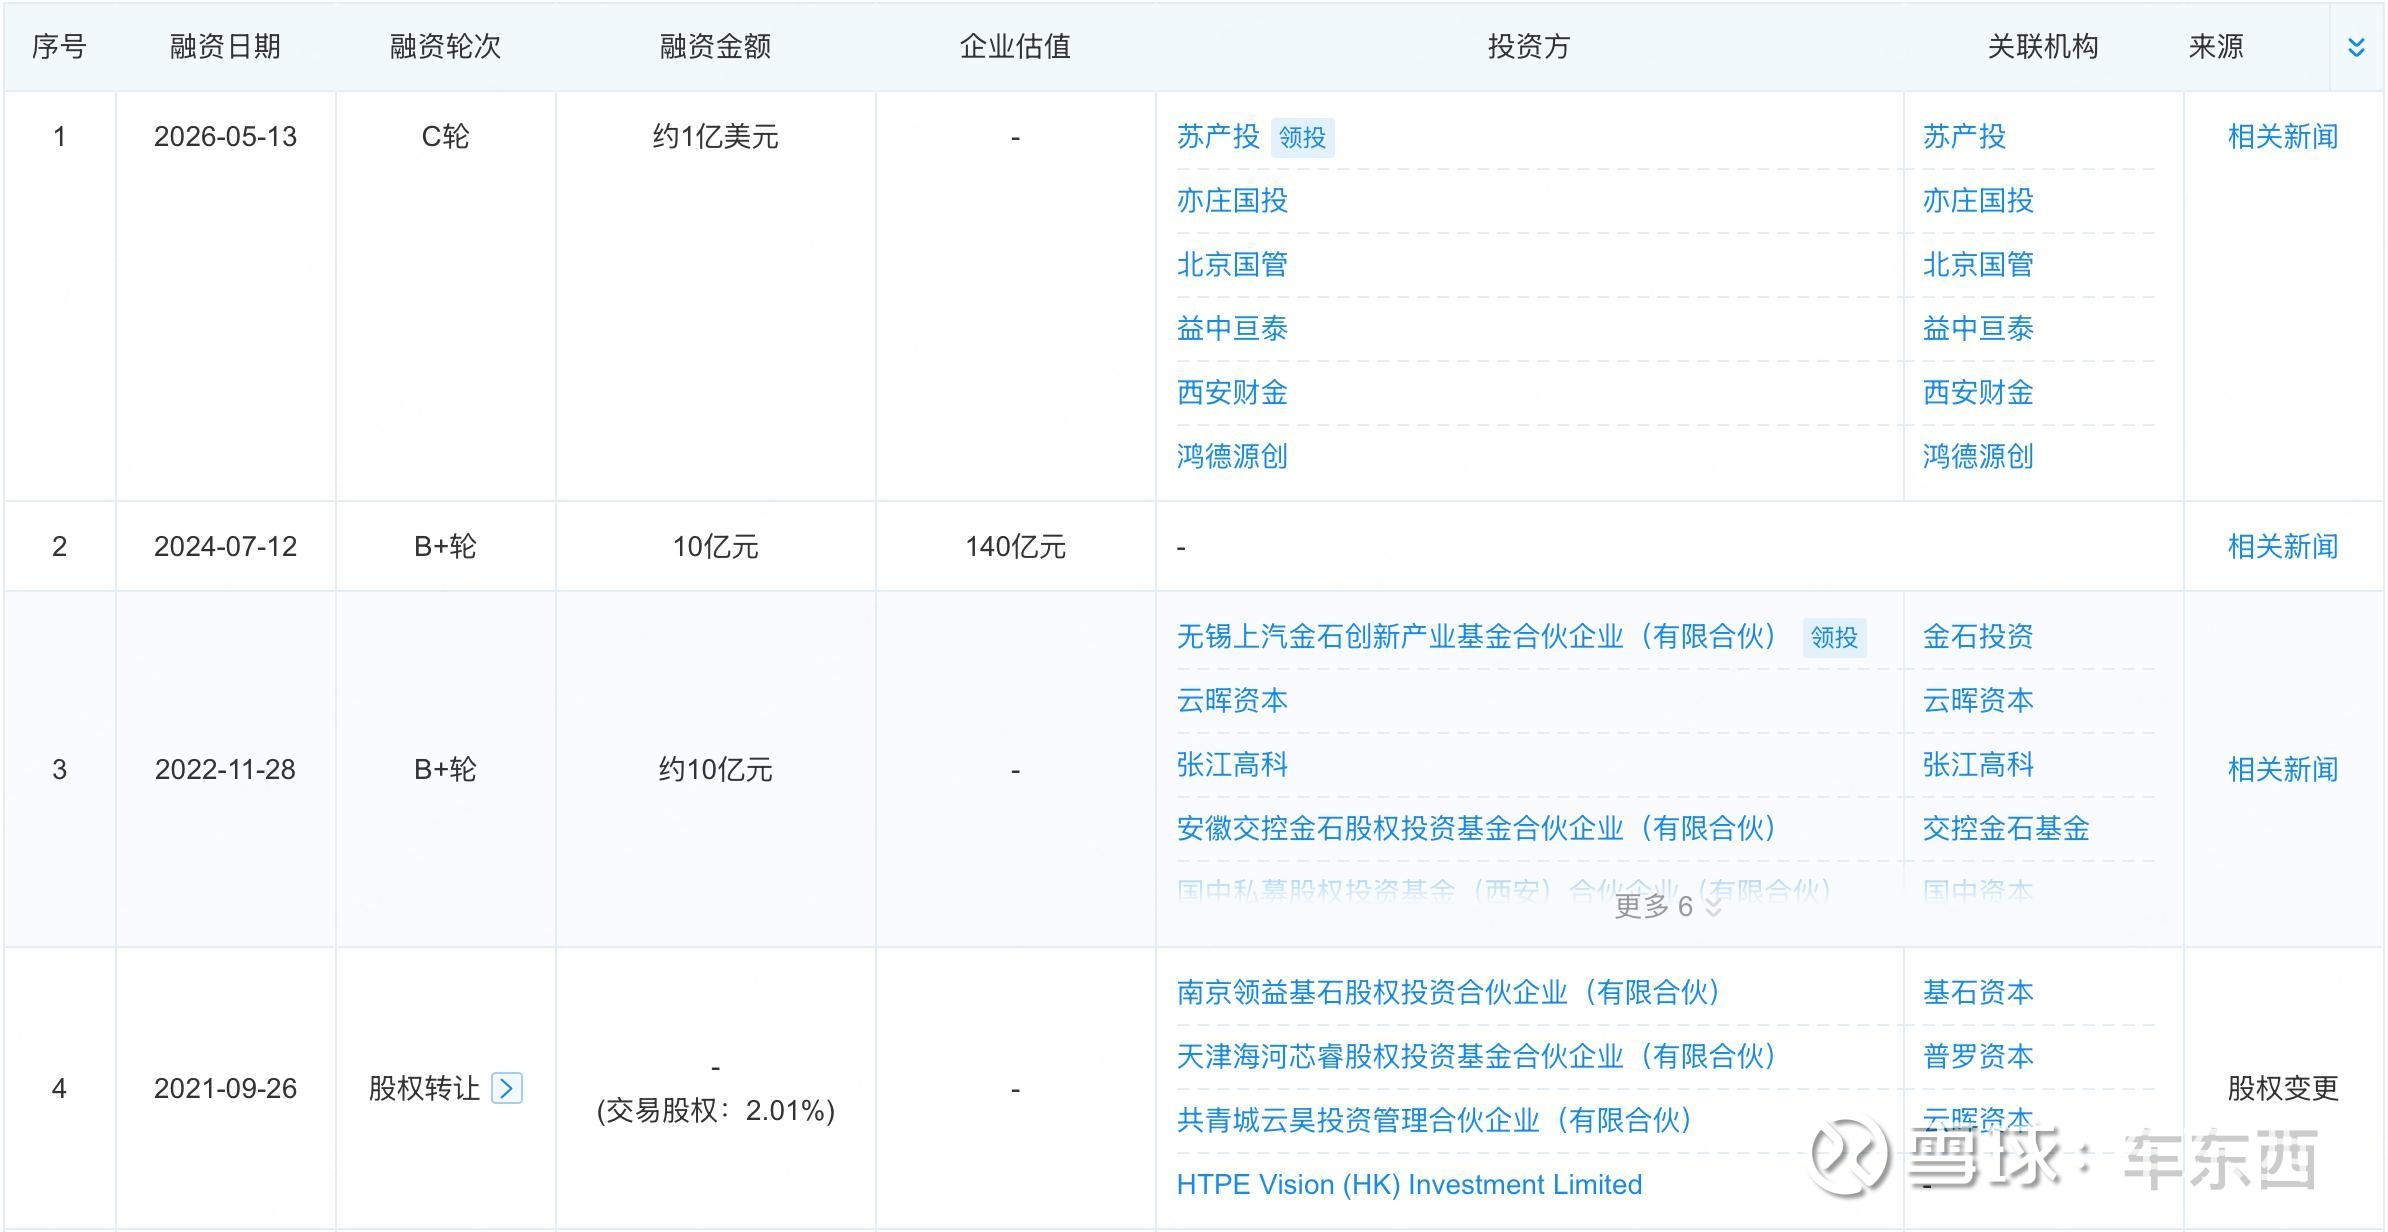
Task: Open HTPE Vision (HK) Investment Limited link
Action: click(1409, 1185)
